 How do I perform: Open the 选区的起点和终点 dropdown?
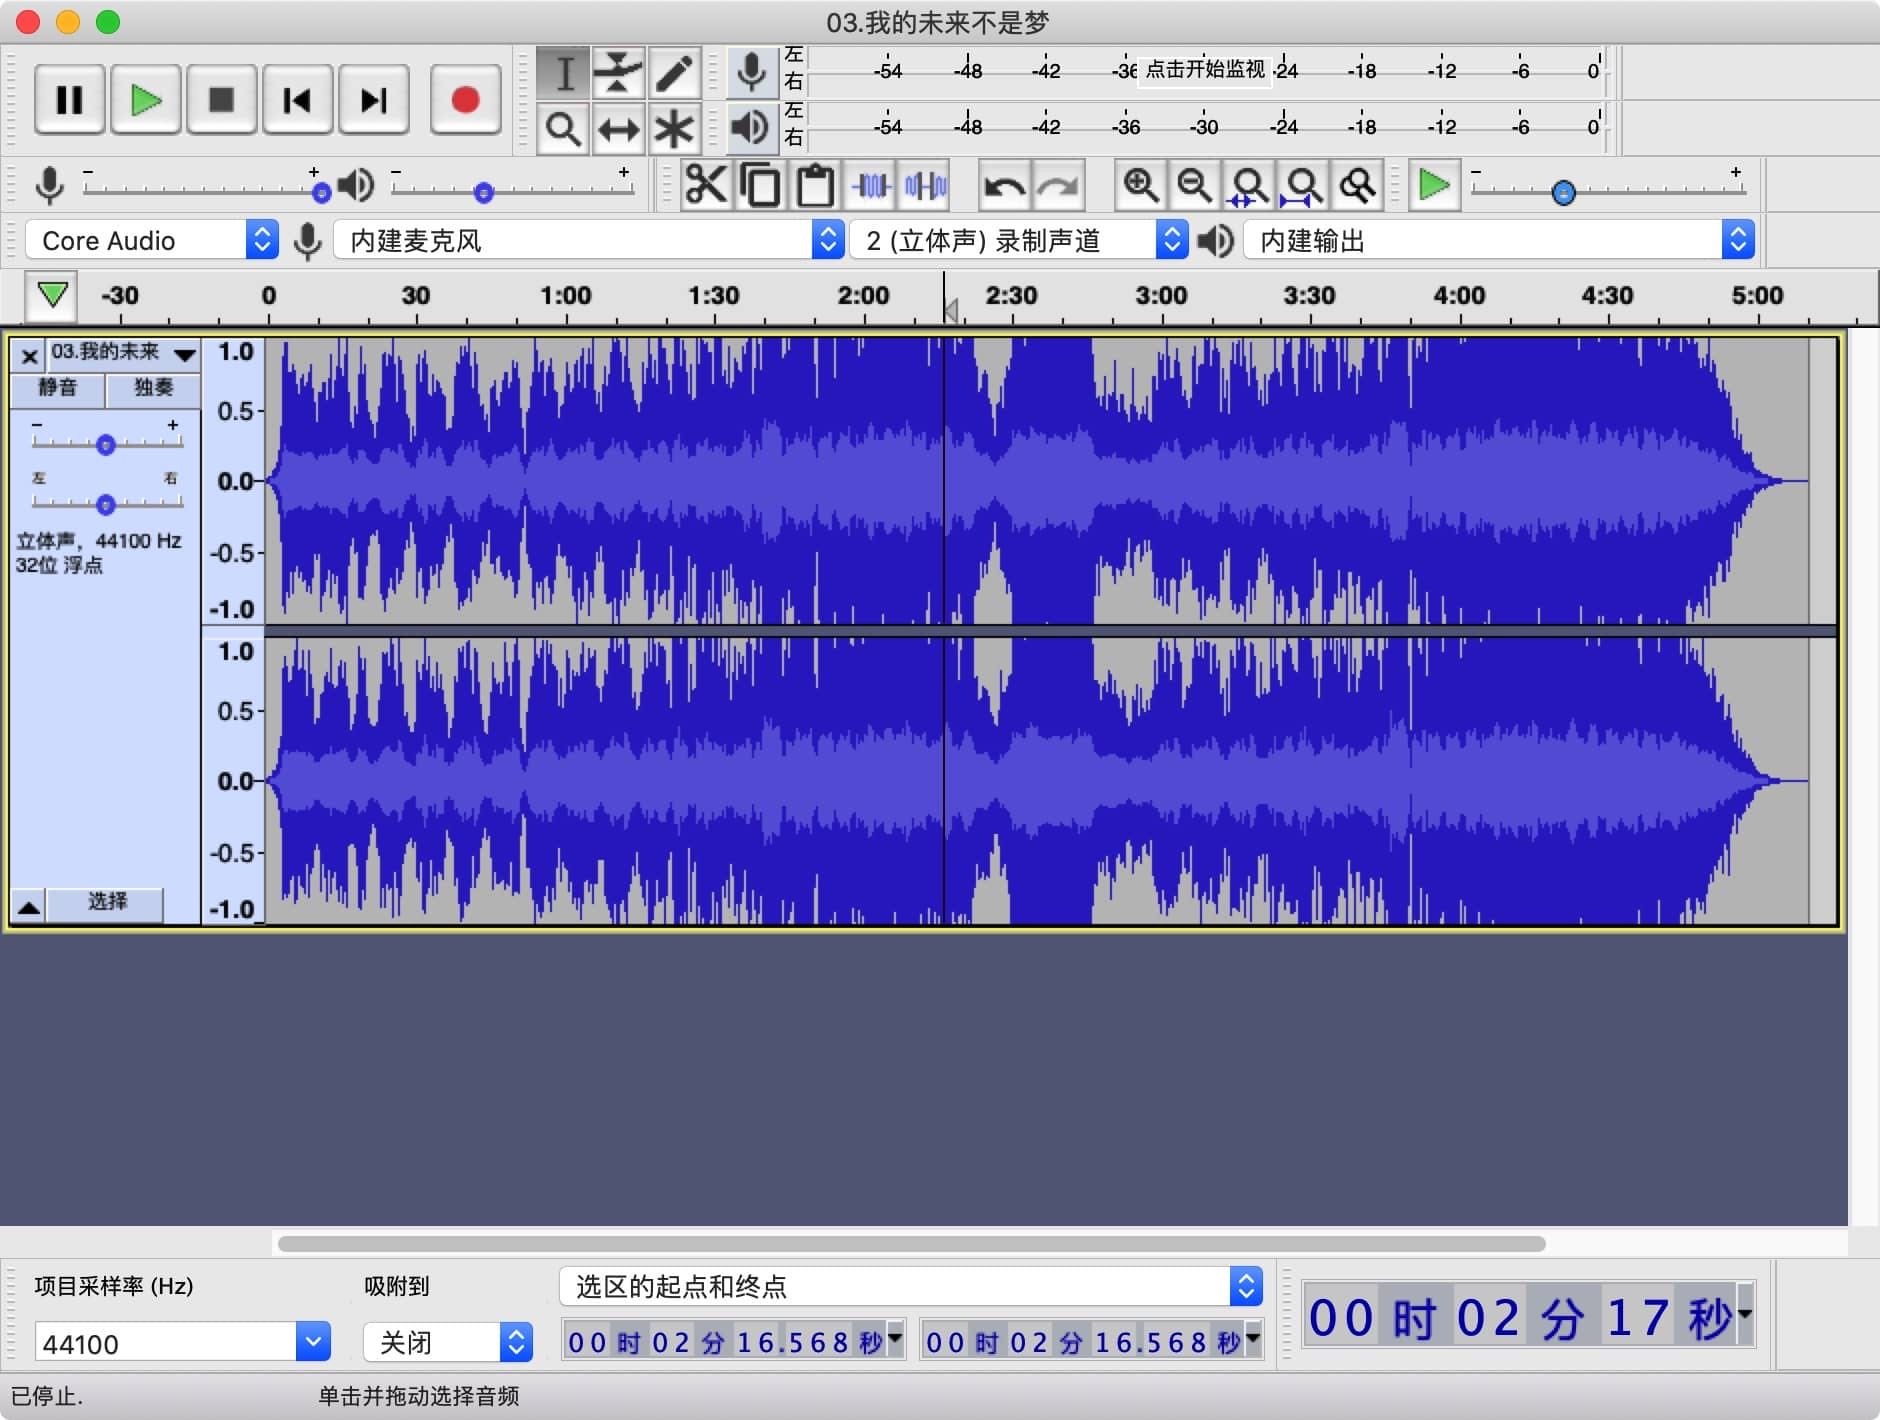pyautogui.click(x=911, y=1286)
